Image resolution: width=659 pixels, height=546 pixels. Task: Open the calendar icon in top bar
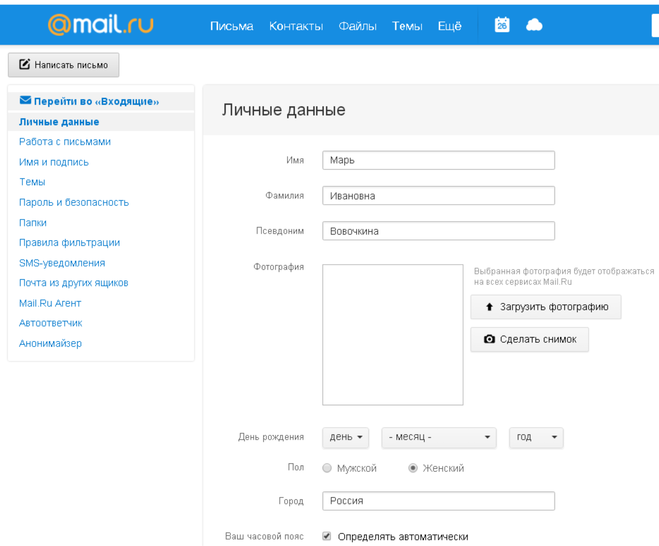pos(502,25)
